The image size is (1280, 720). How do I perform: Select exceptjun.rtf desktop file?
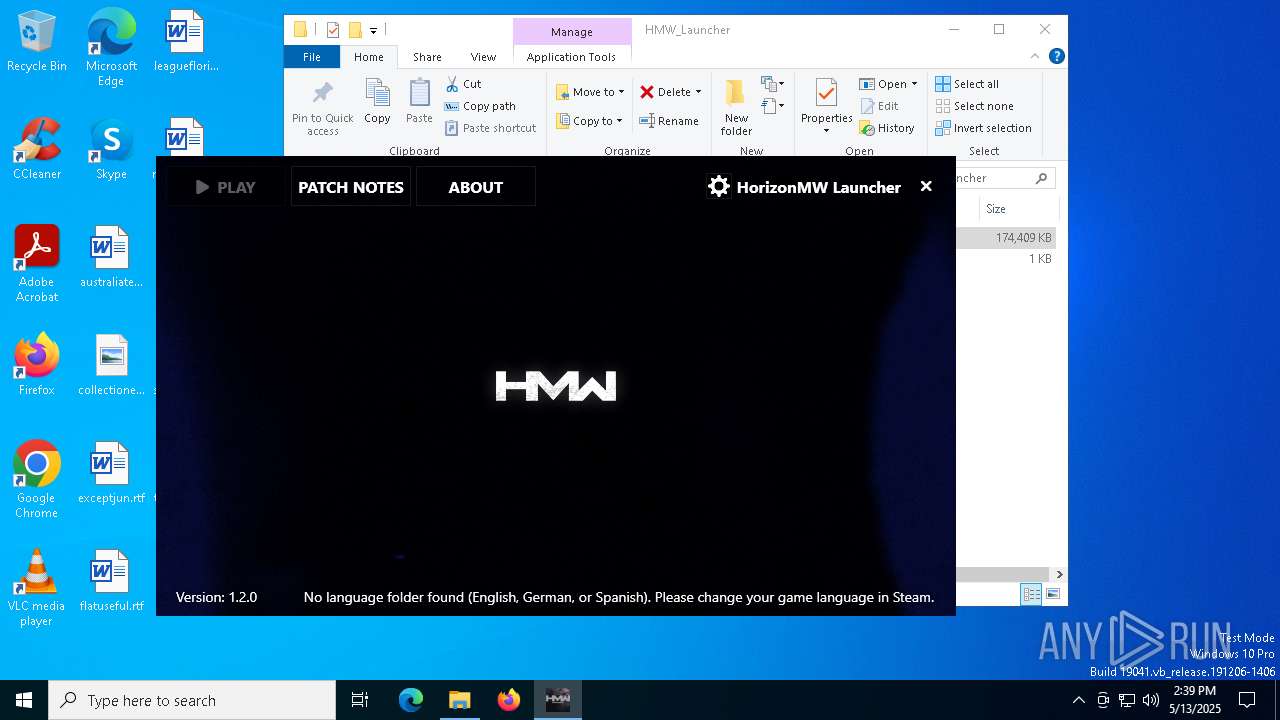coord(111,473)
